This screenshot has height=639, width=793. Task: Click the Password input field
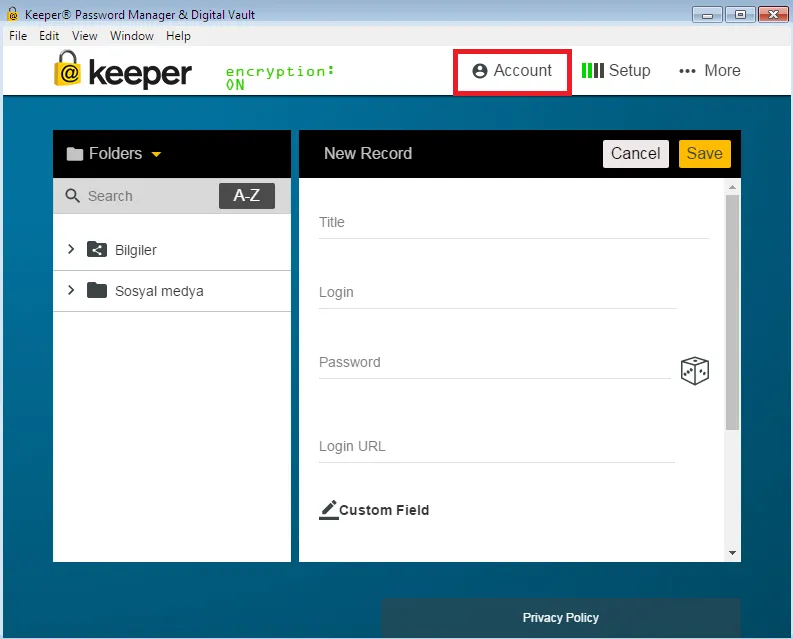point(494,363)
